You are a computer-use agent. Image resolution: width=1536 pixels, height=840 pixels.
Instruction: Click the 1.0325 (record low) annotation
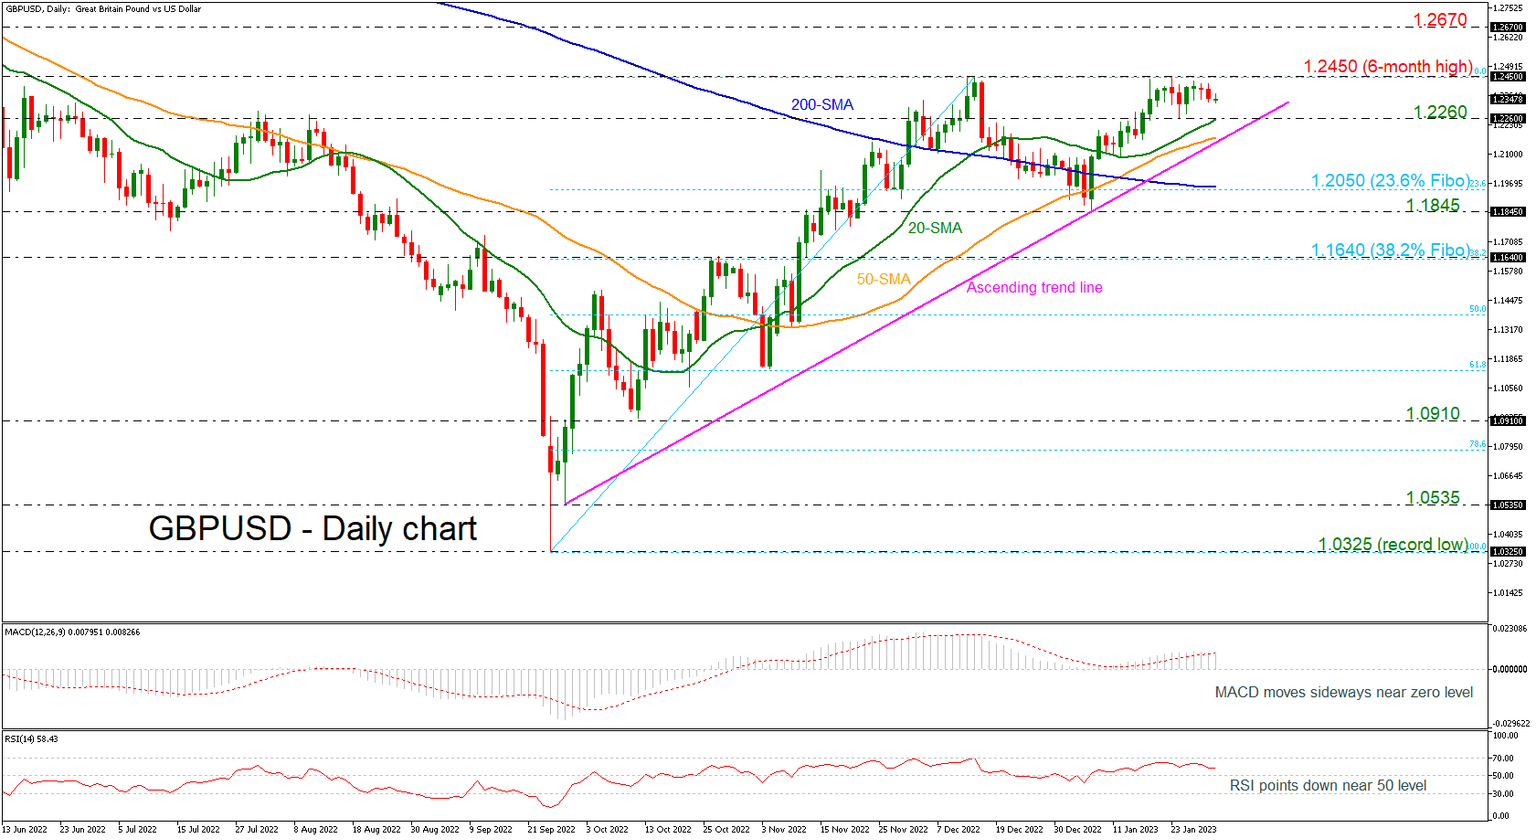(x=1393, y=544)
